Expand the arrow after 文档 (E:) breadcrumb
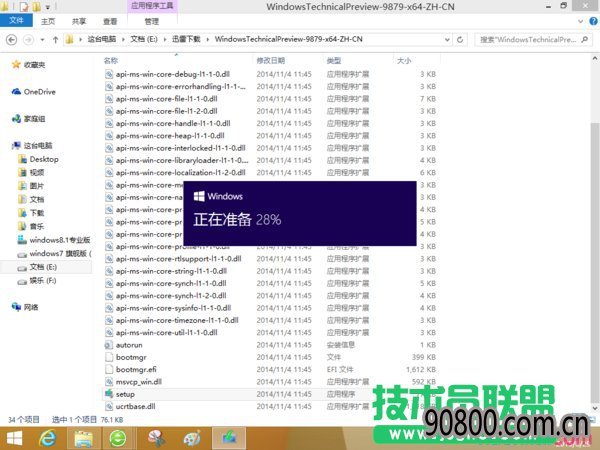Screen dimensions: 600x450 tap(165, 39)
